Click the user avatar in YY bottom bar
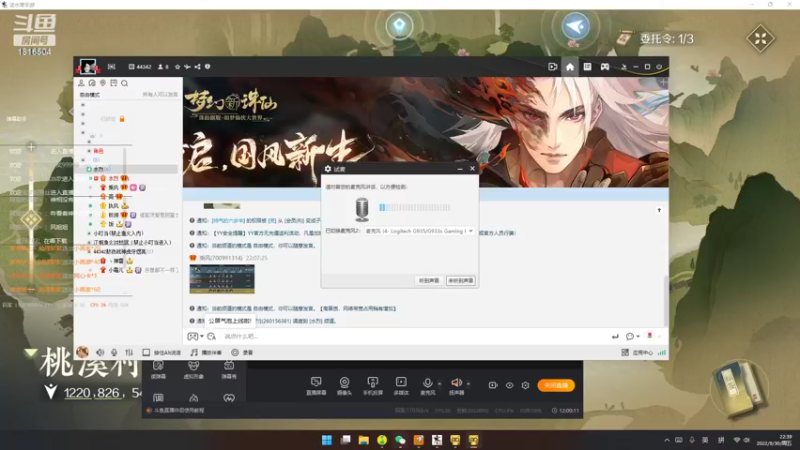Screen dimensions: 800x450 click(x=82, y=352)
